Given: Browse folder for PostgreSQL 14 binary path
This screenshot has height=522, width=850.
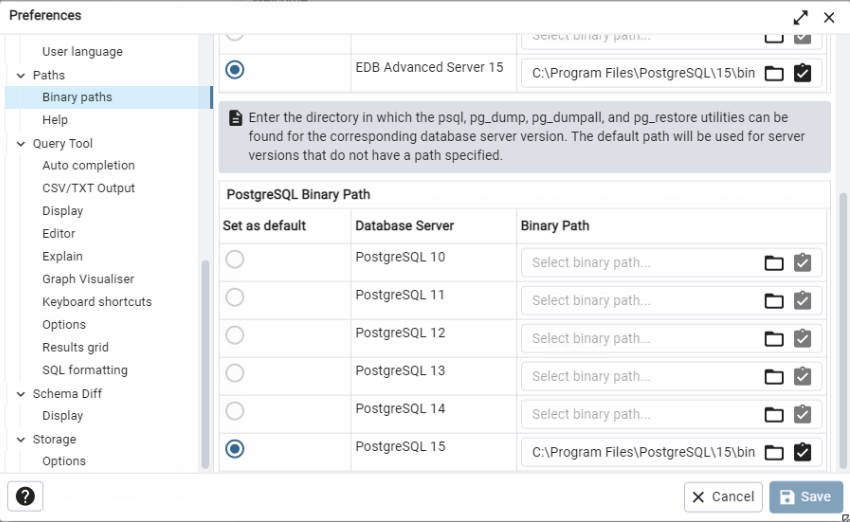Looking at the screenshot, I should (x=774, y=415).
